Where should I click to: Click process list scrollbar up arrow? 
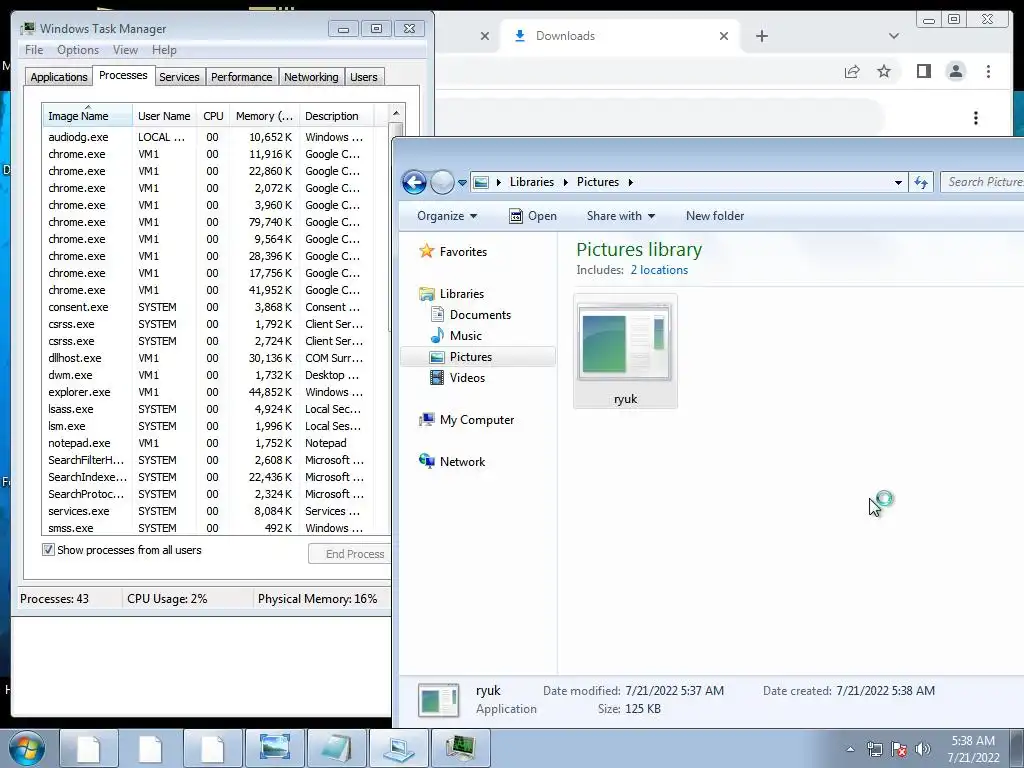click(x=396, y=114)
